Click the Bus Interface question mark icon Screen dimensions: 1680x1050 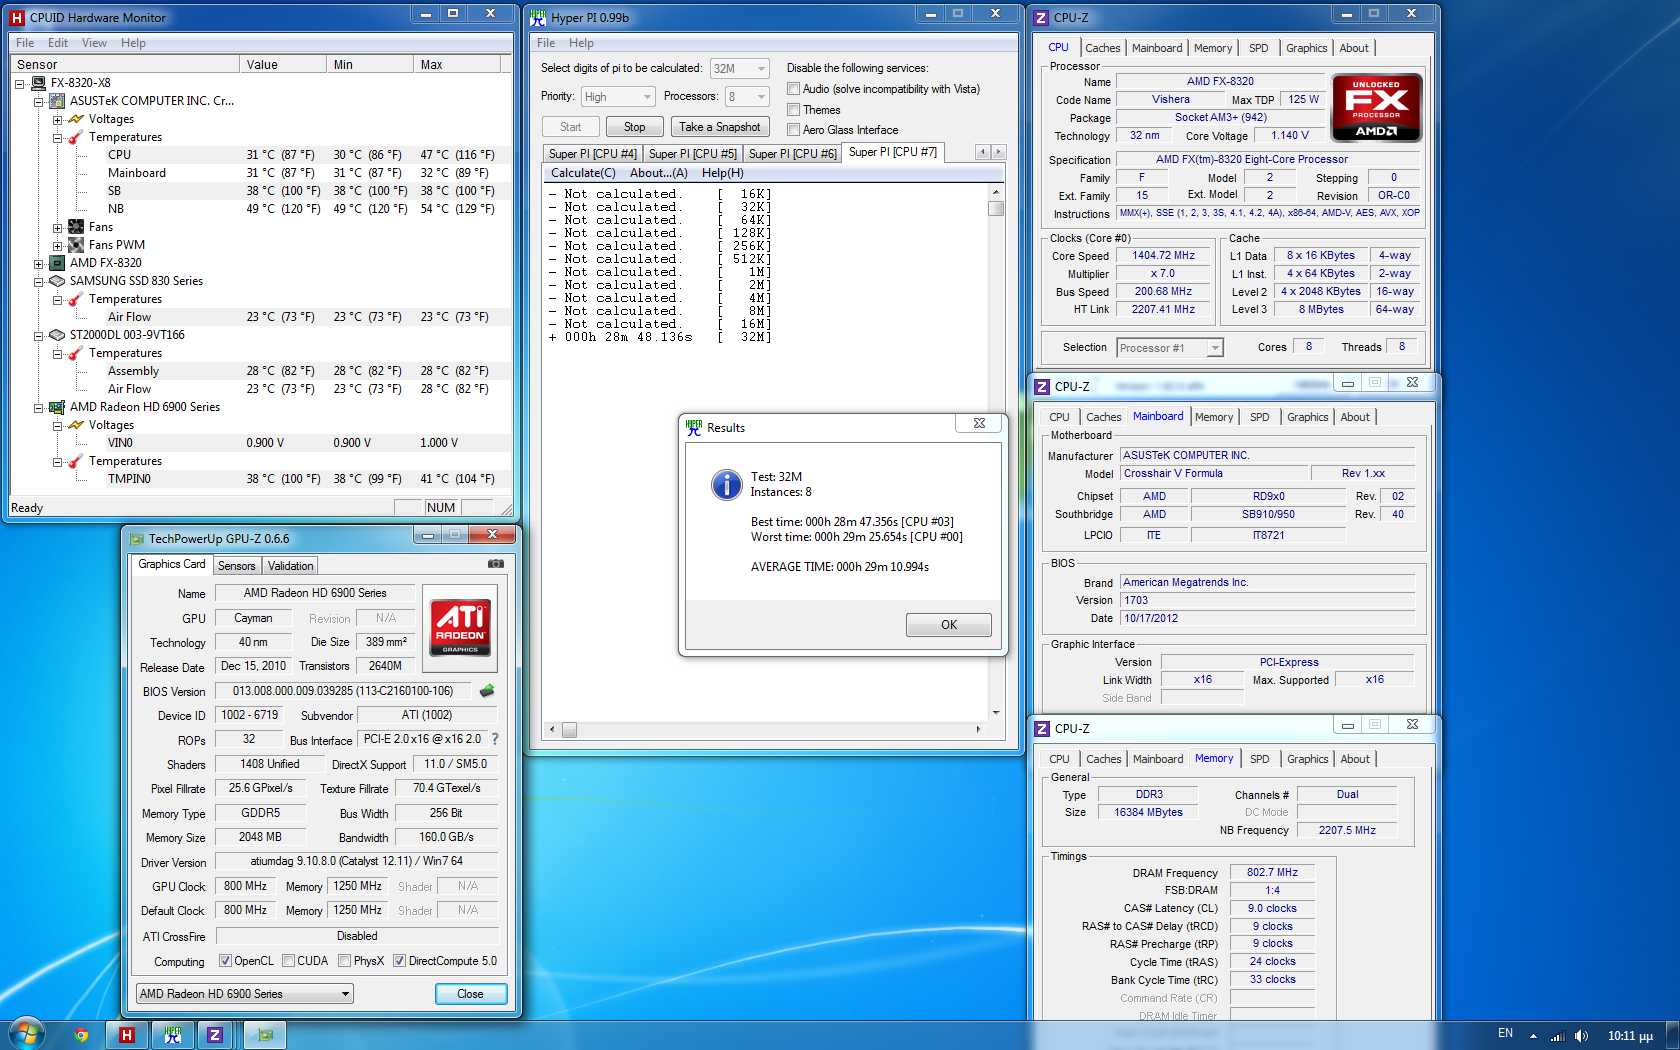click(494, 739)
